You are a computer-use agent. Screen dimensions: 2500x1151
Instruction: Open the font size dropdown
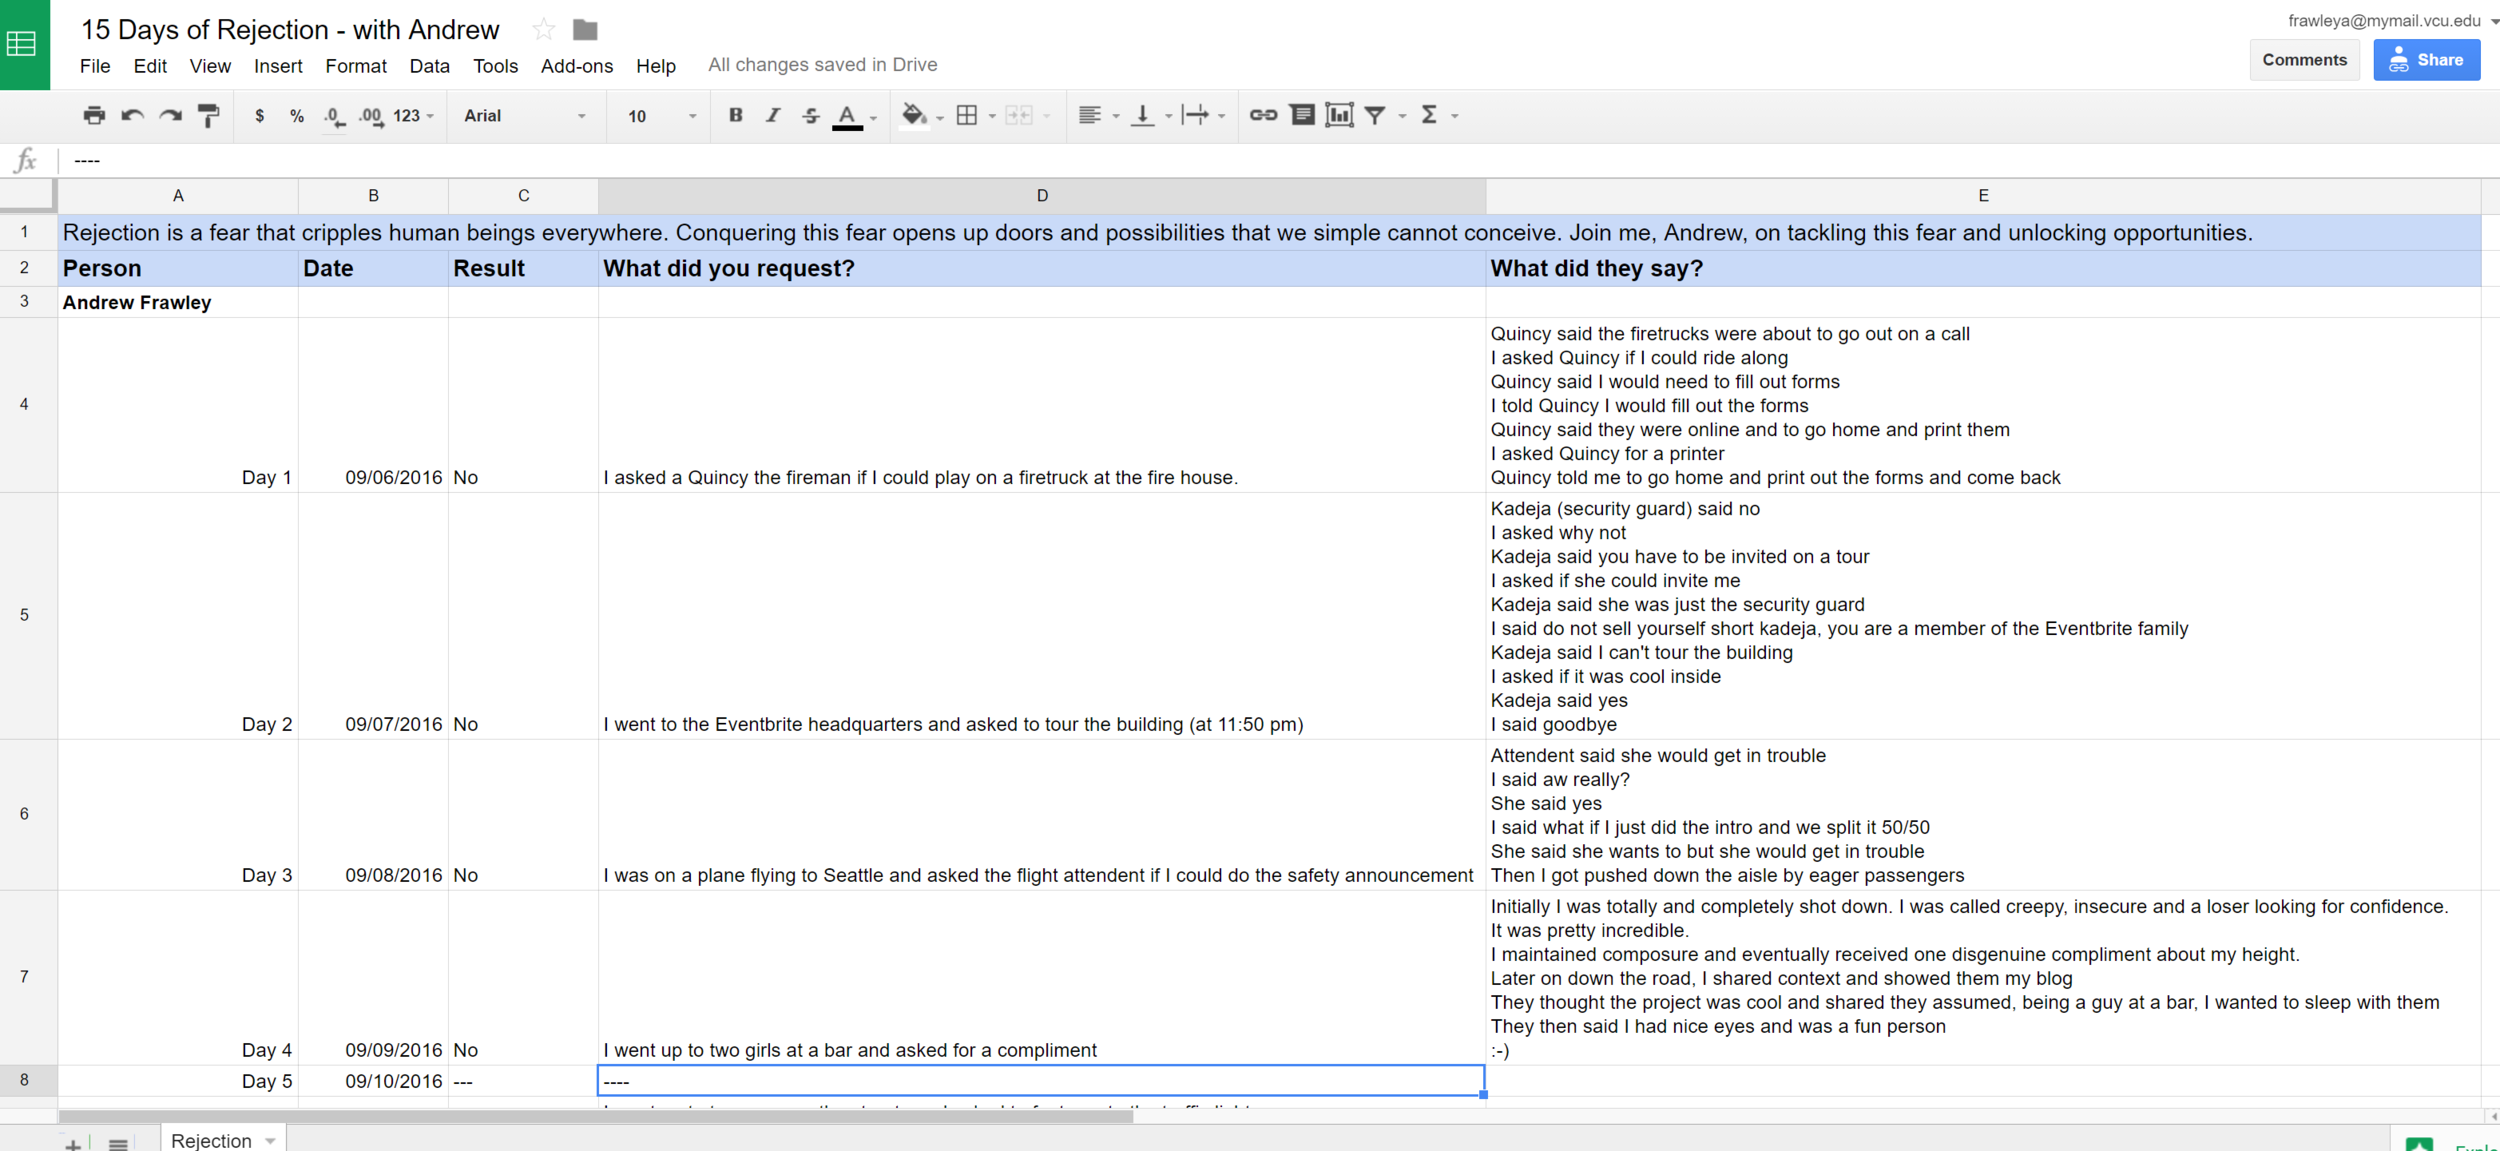tap(661, 116)
